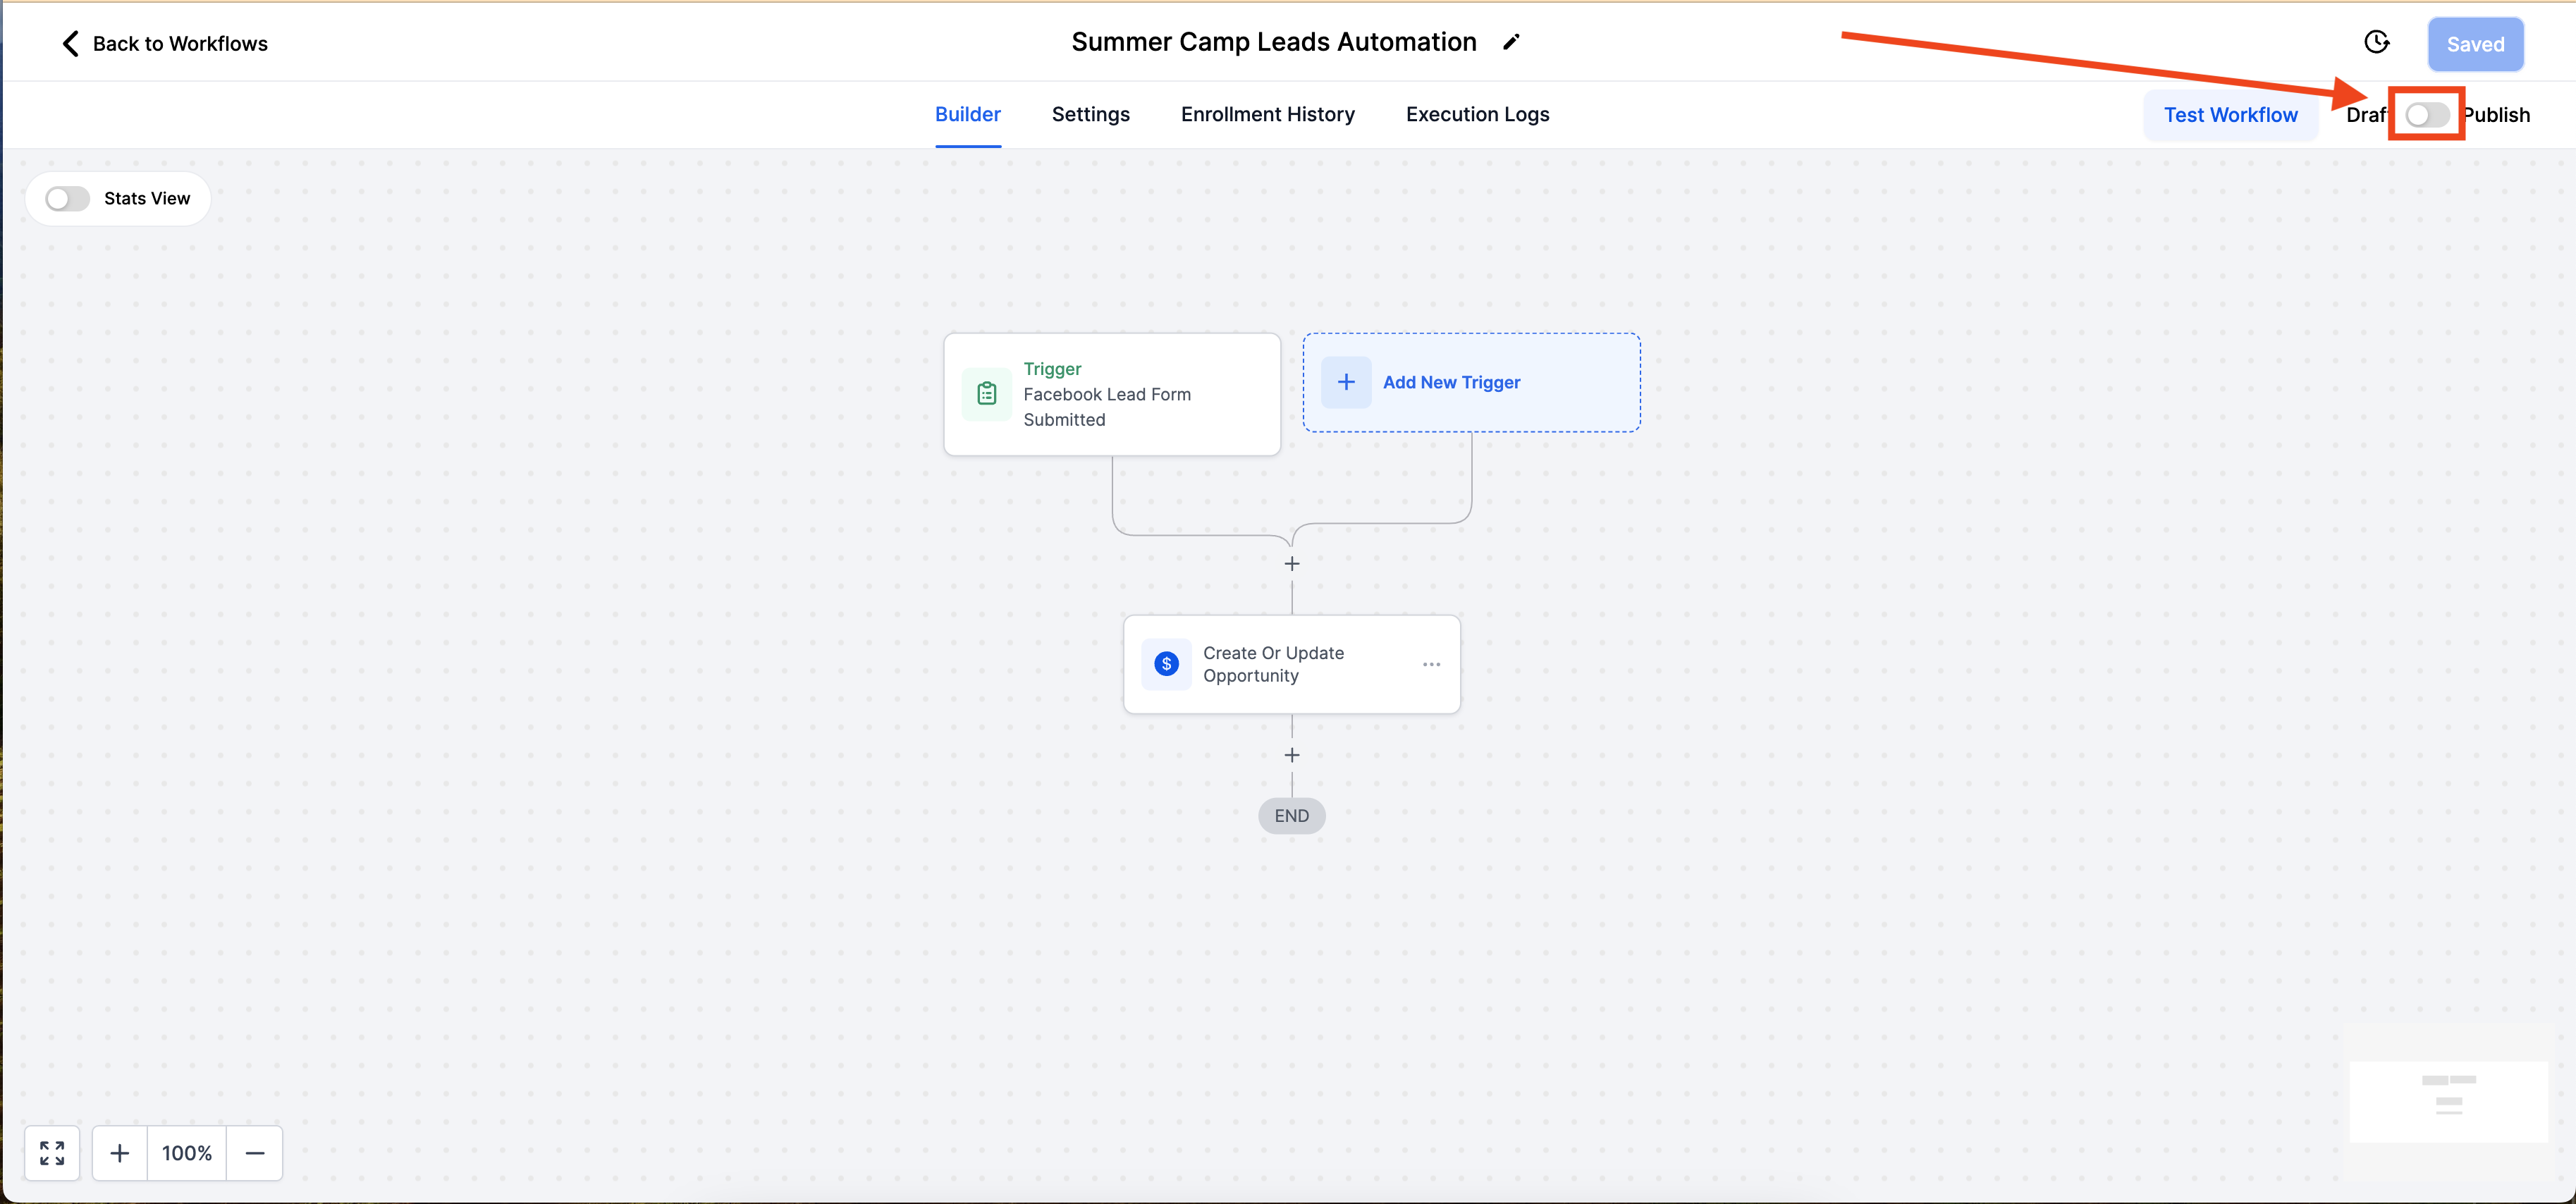Click the pencil icon to rename workflow
The height and width of the screenshot is (1204, 2576).
1511,42
